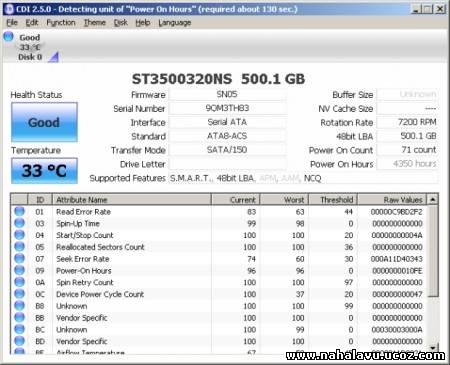Click the Good health status button
Screen dimensions: 450x365
(44, 122)
